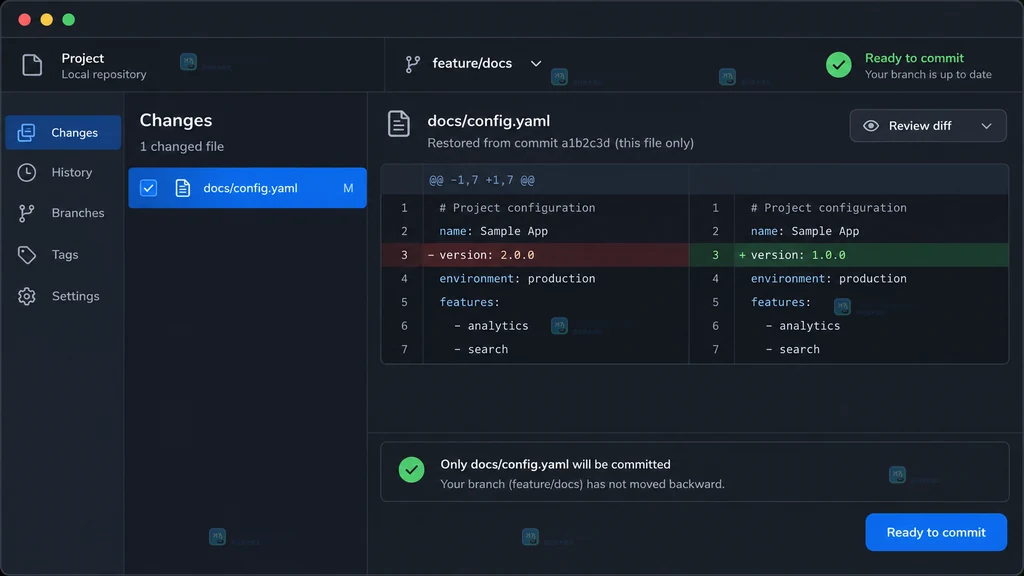The height and width of the screenshot is (576, 1024).
Task: Click the M modified status badge
Action: point(348,188)
